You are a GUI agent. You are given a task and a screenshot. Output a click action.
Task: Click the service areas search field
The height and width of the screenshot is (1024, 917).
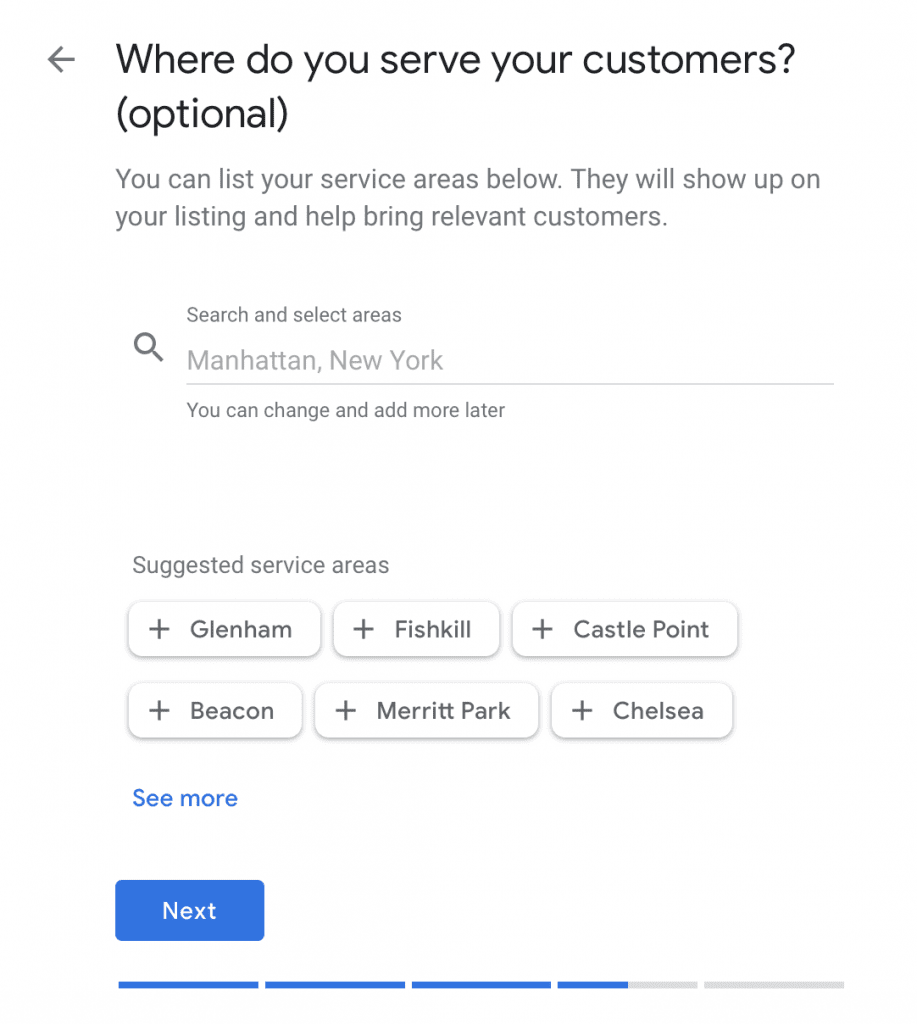(x=450, y=360)
